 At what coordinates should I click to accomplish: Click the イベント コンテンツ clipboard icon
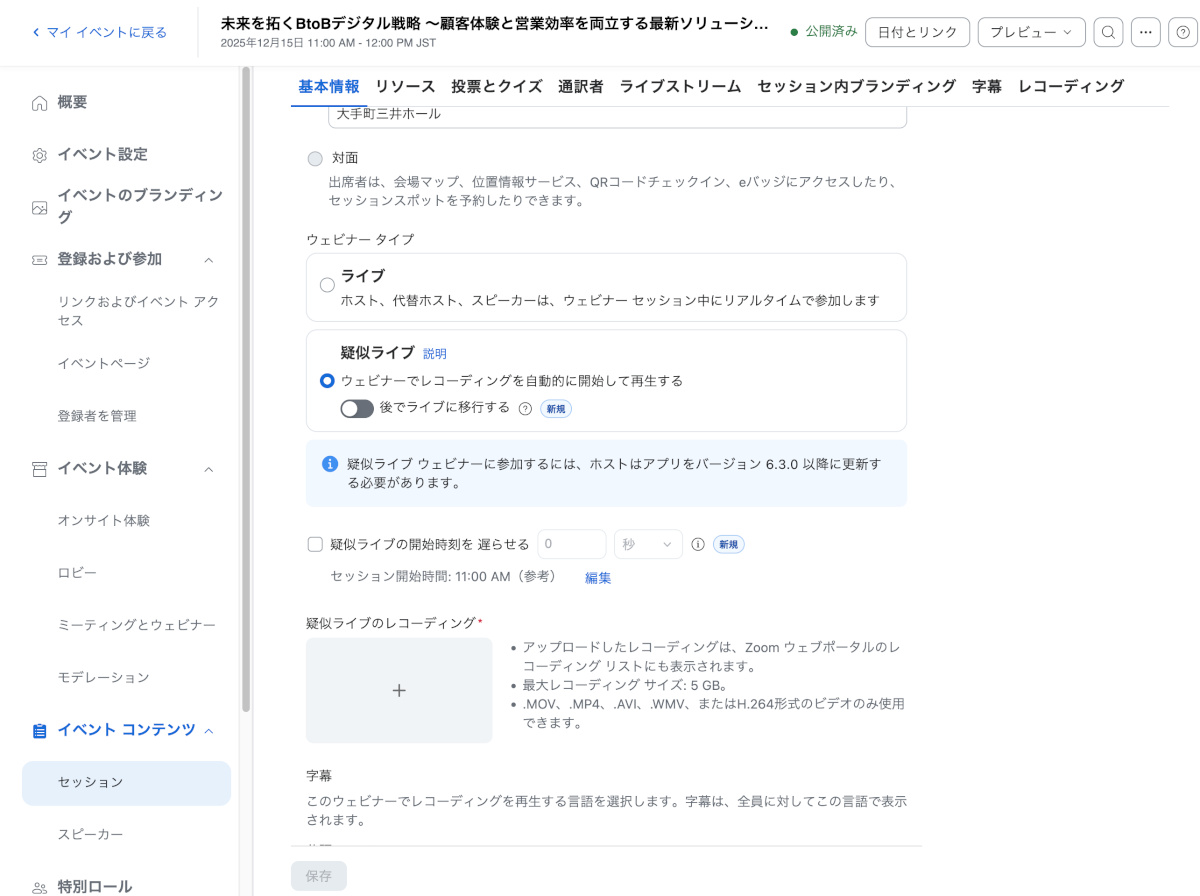tap(39, 731)
